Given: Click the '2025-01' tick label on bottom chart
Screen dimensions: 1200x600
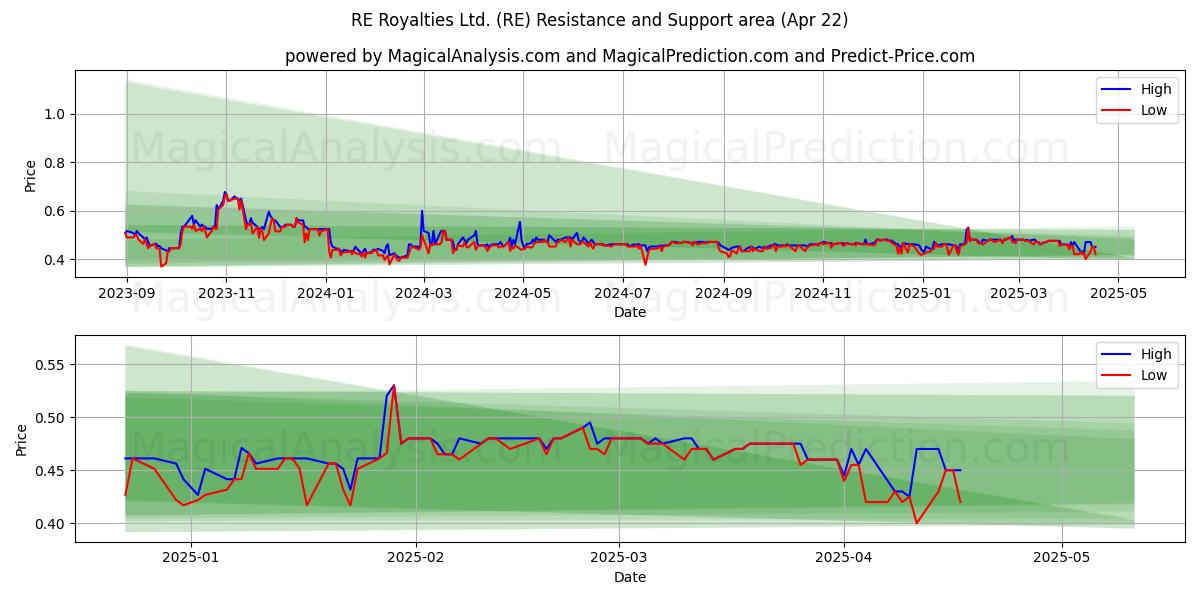Looking at the screenshot, I should (191, 558).
